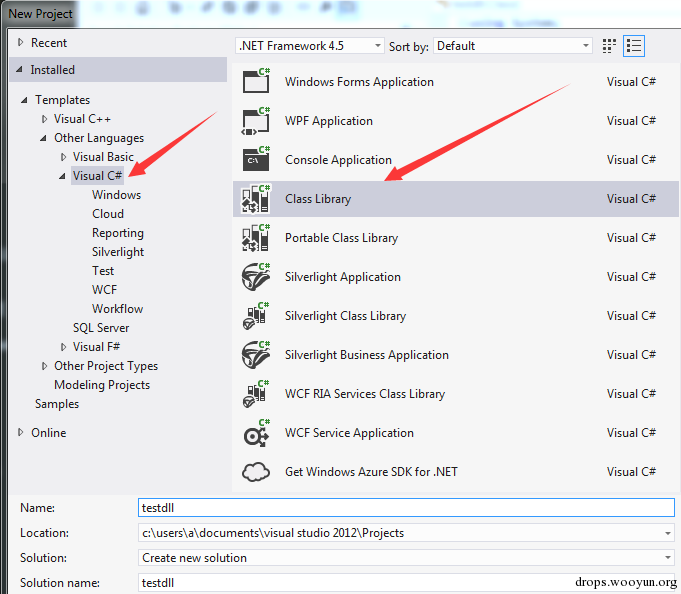Choose the WCF RIA Services Class Library name
The width and height of the screenshot is (681, 594).
[365, 394]
